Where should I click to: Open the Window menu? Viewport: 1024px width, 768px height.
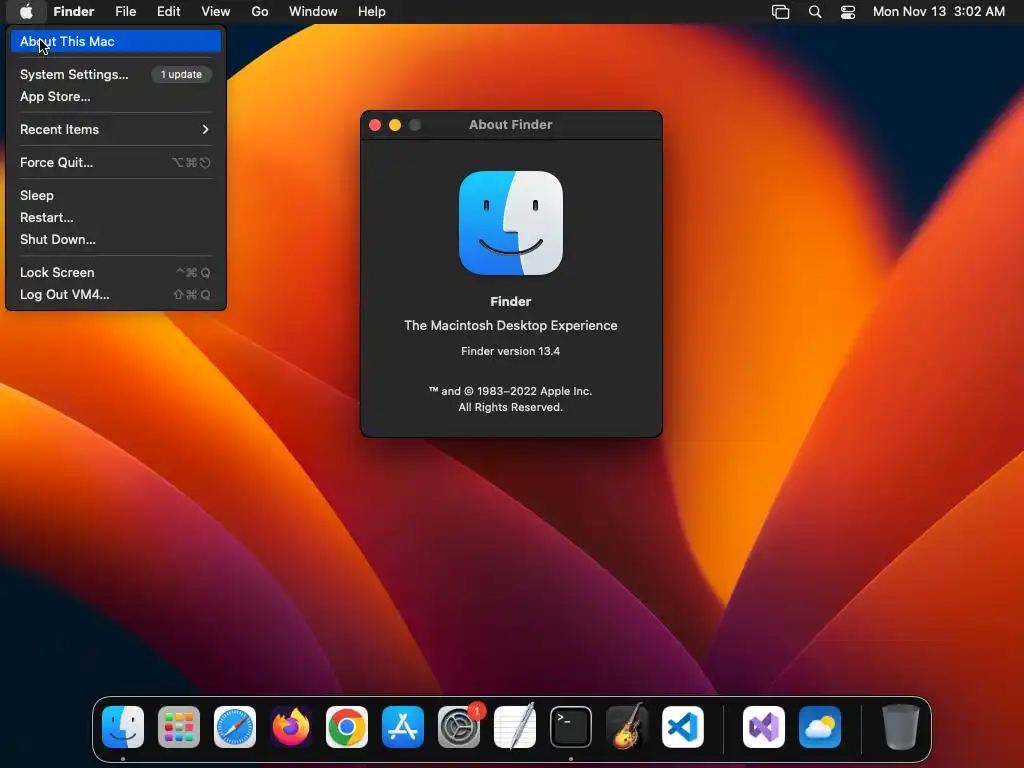(x=313, y=12)
